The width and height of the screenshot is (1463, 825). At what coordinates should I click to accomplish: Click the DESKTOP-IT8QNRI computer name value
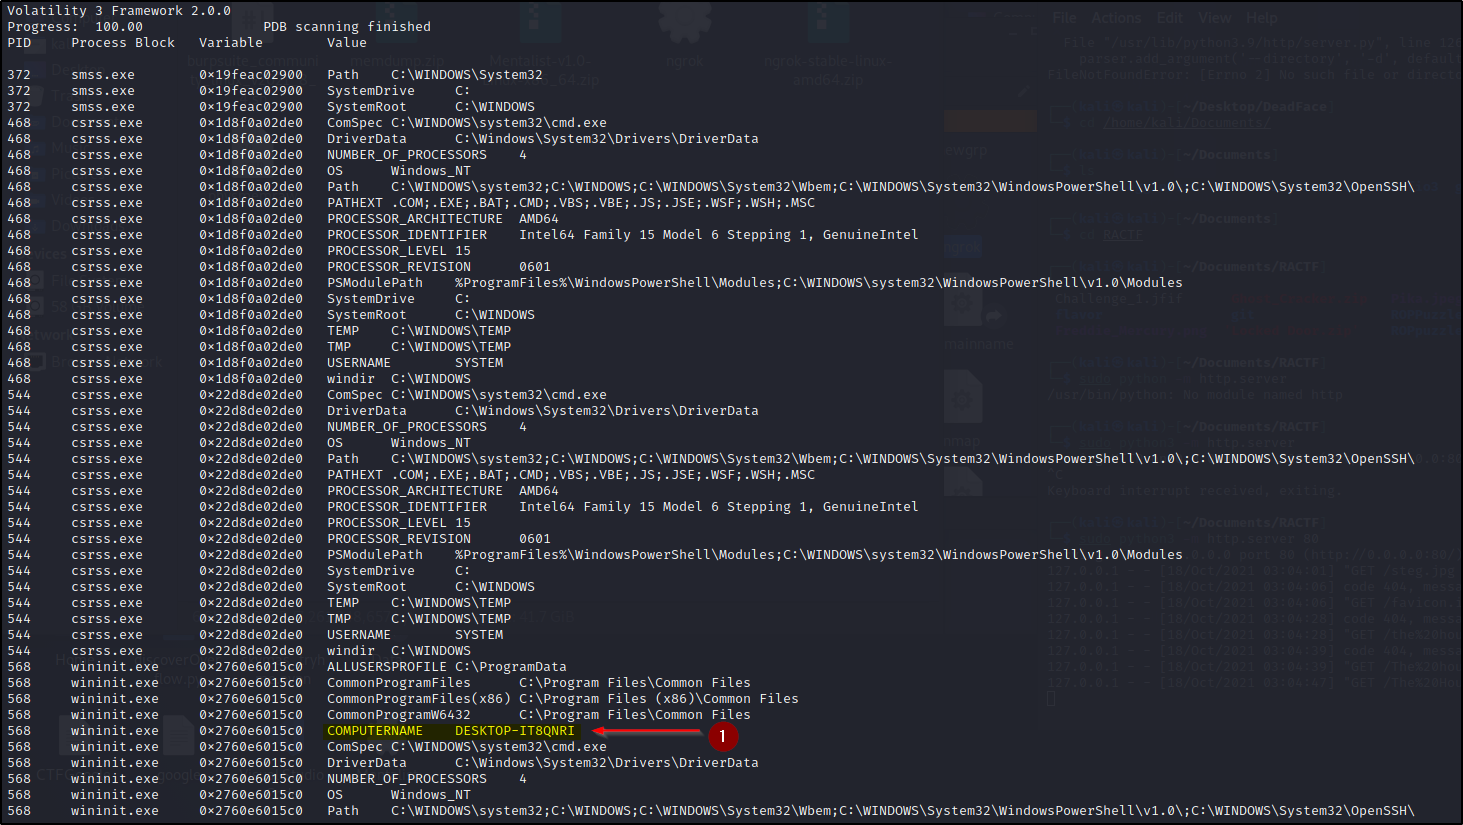click(x=515, y=731)
